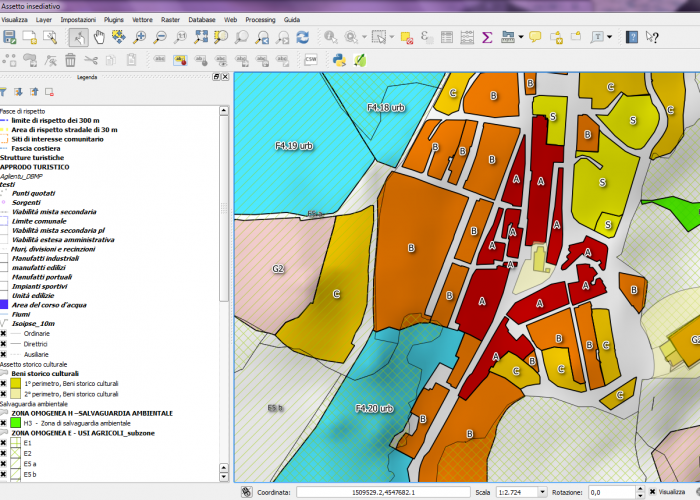700x500 pixels.
Task: Open the Text Annotation dropdown arrow
Action: (x=609, y=37)
